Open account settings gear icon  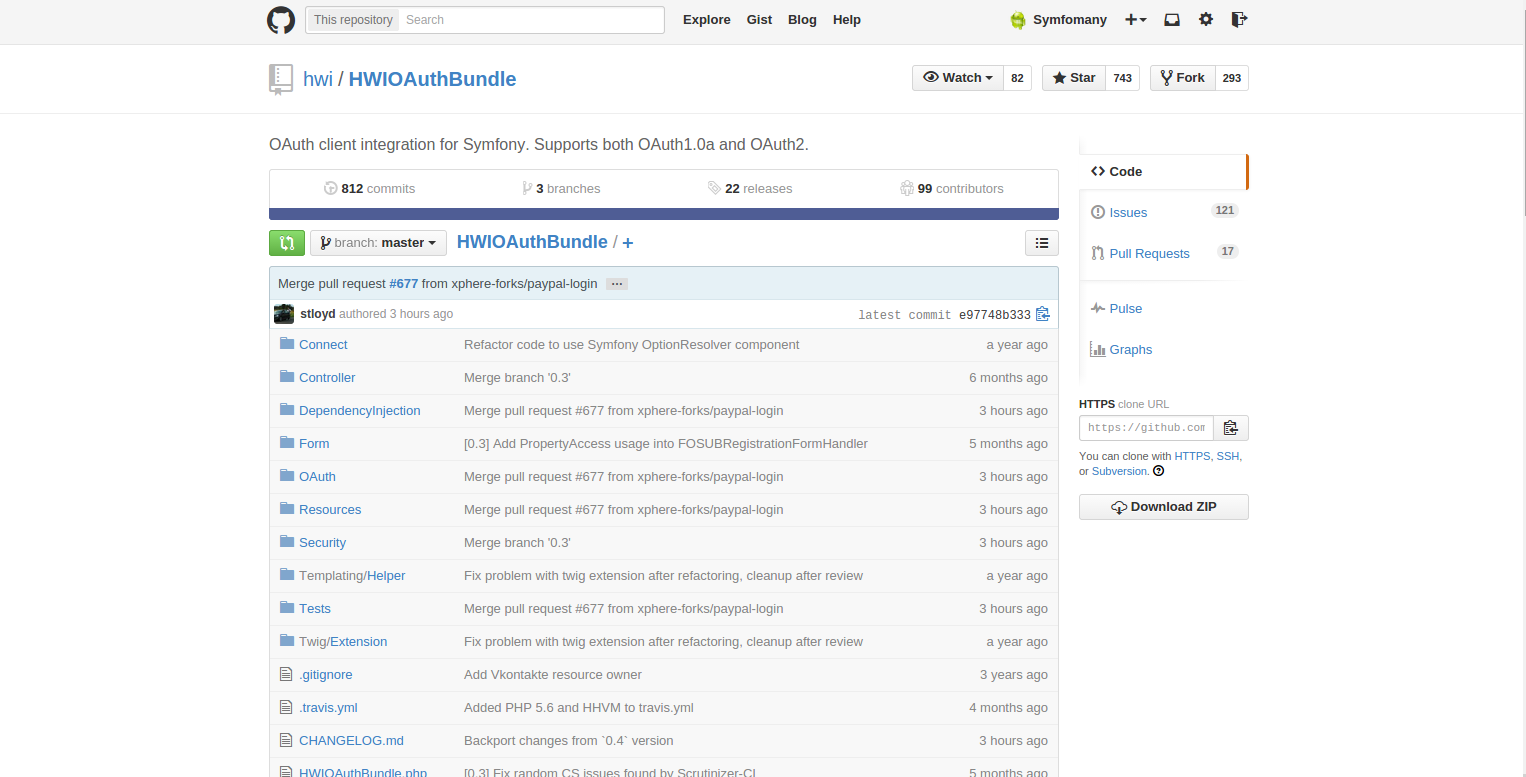(x=1206, y=19)
